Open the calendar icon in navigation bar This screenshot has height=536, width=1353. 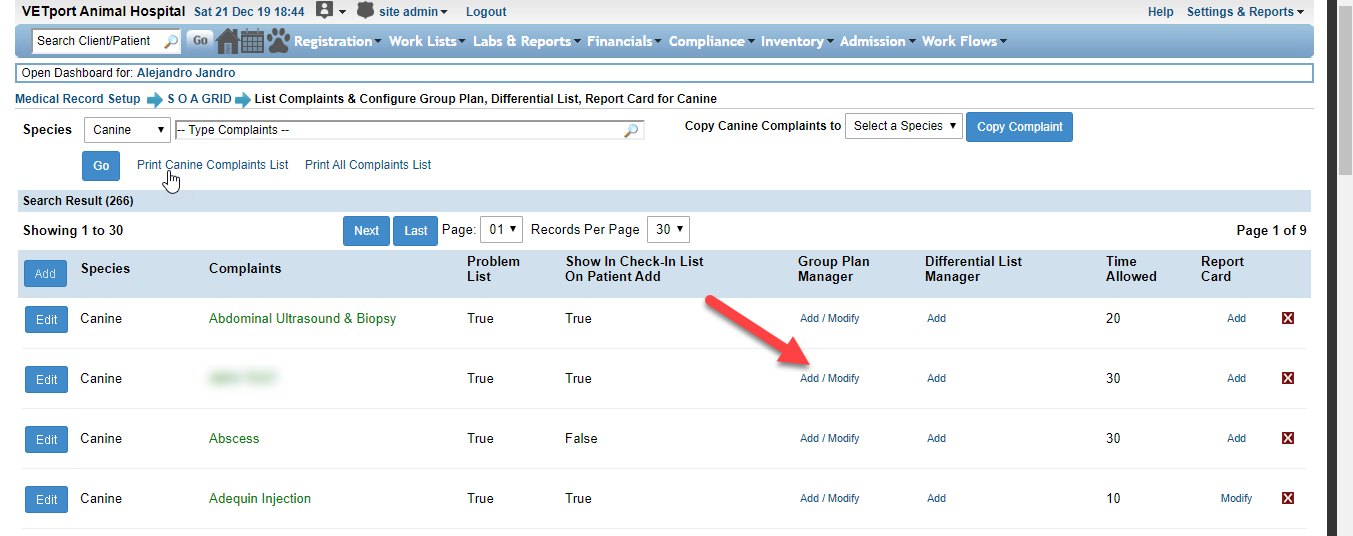coord(252,41)
